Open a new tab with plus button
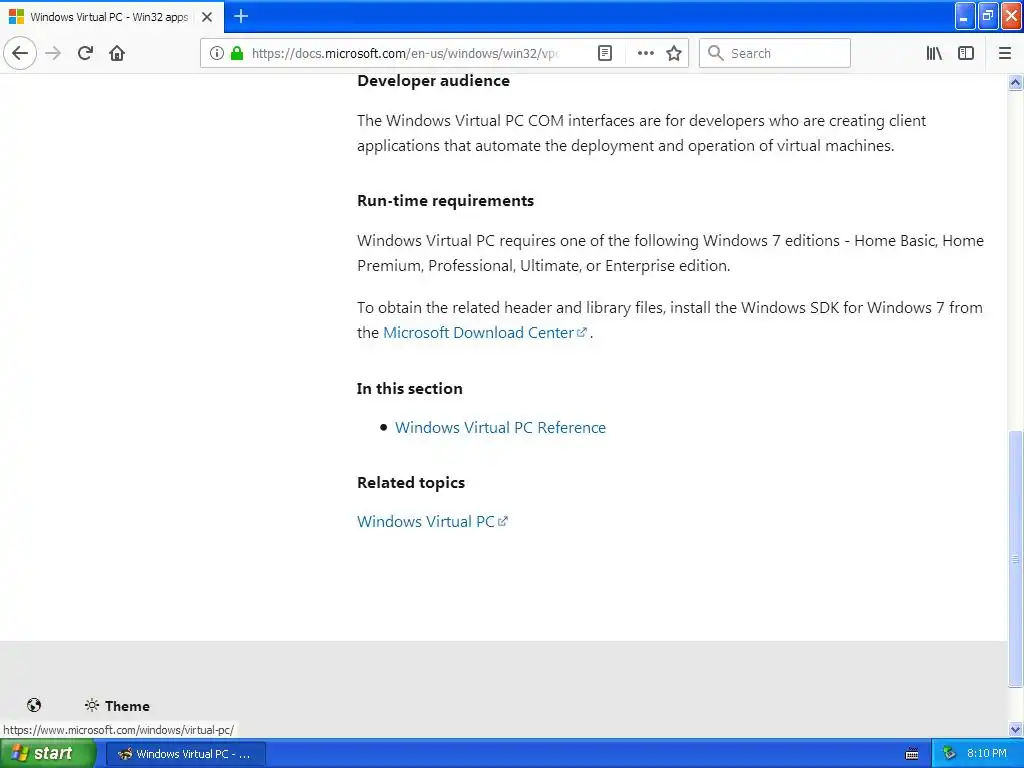Image resolution: width=1024 pixels, height=768 pixels. click(241, 16)
